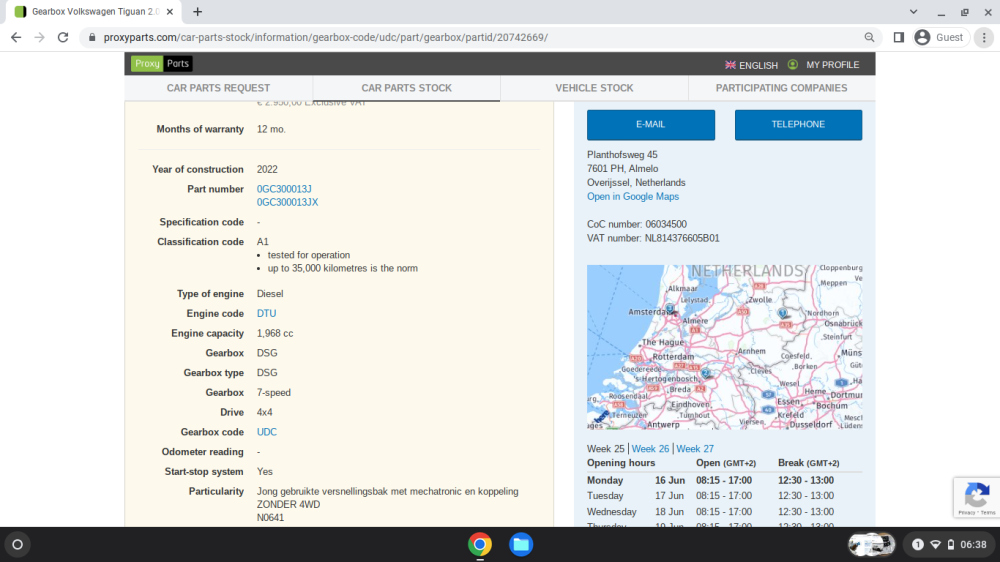The image size is (1000, 562).
Task: Click the Netherlands map thumbnail
Action: tap(724, 347)
